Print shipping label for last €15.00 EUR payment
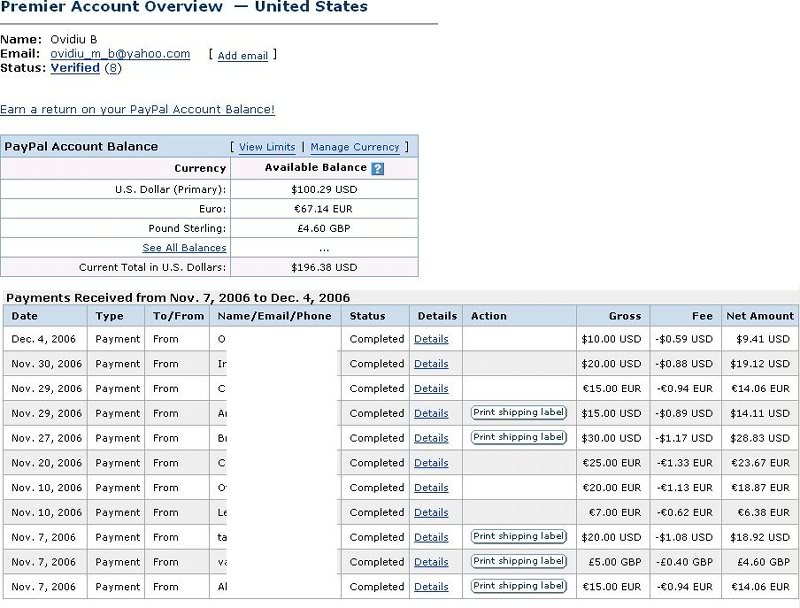 pyautogui.click(x=518, y=586)
